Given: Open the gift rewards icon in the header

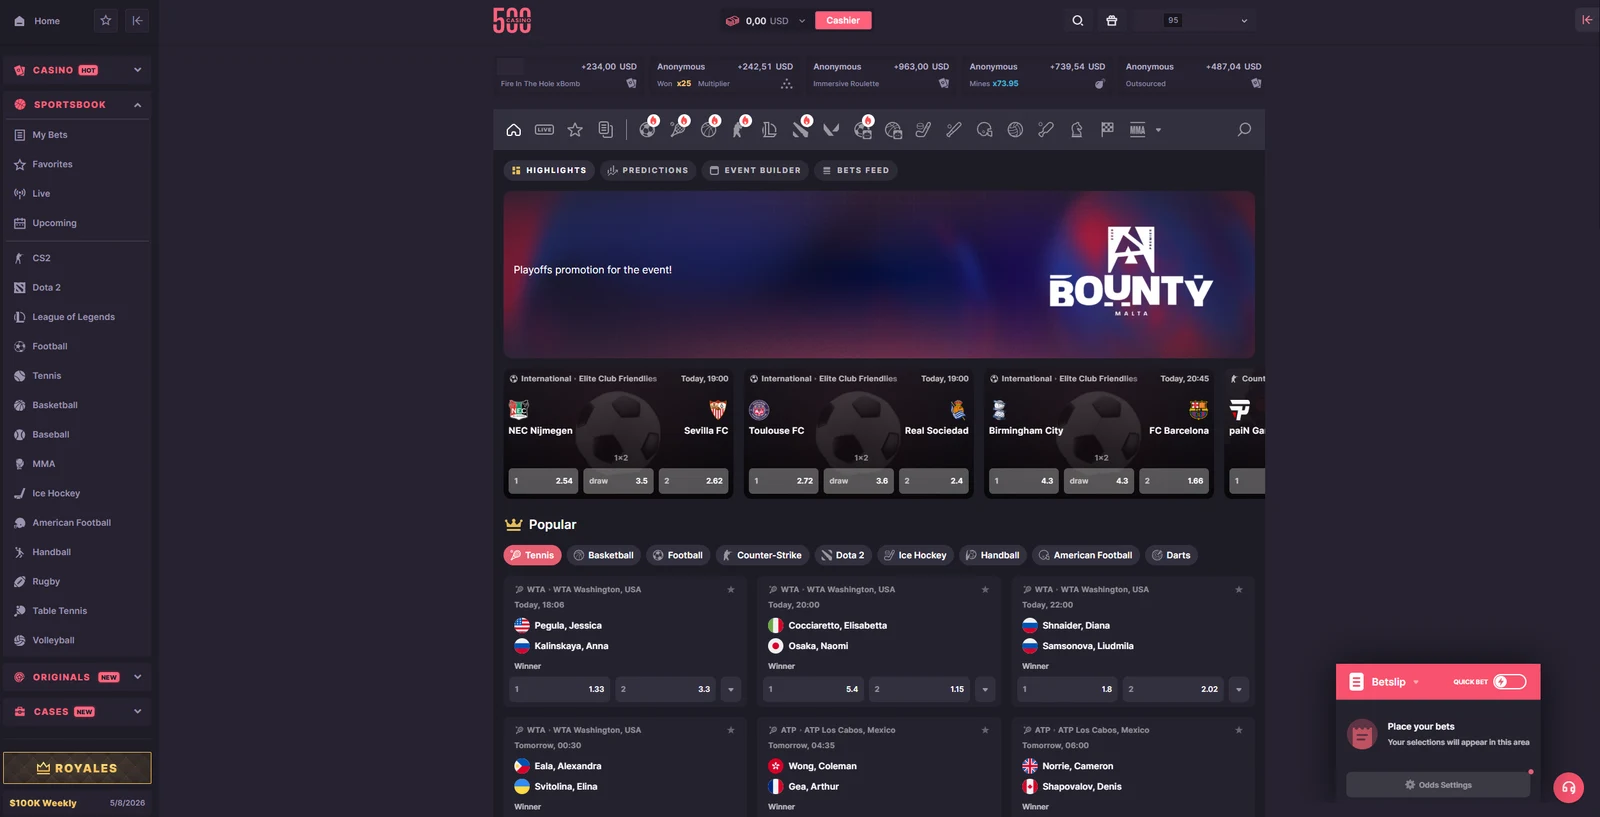Looking at the screenshot, I should (1111, 20).
